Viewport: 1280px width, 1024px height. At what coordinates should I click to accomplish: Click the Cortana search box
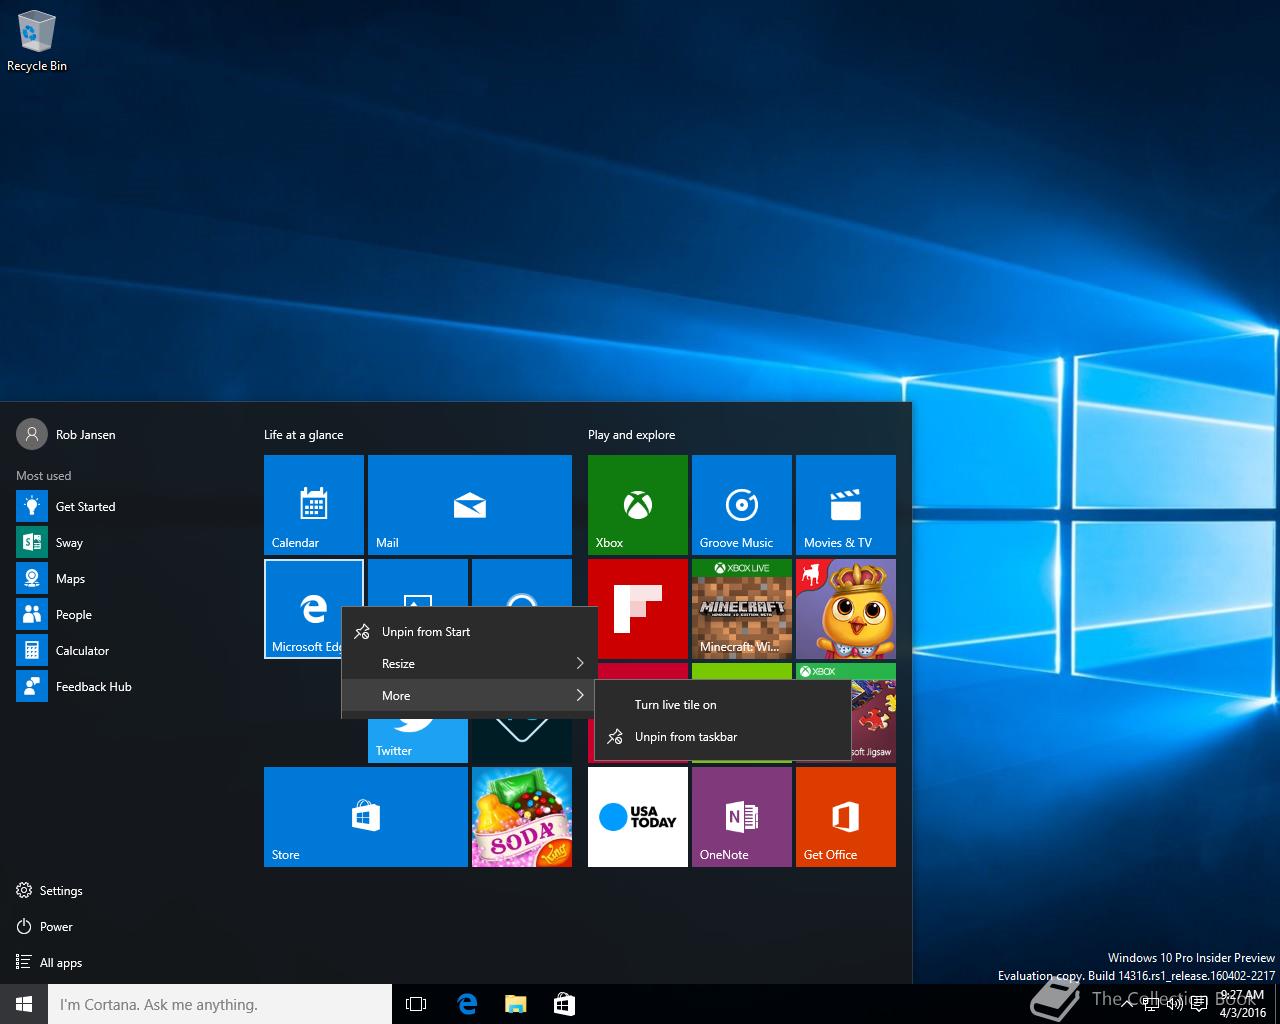point(220,1004)
